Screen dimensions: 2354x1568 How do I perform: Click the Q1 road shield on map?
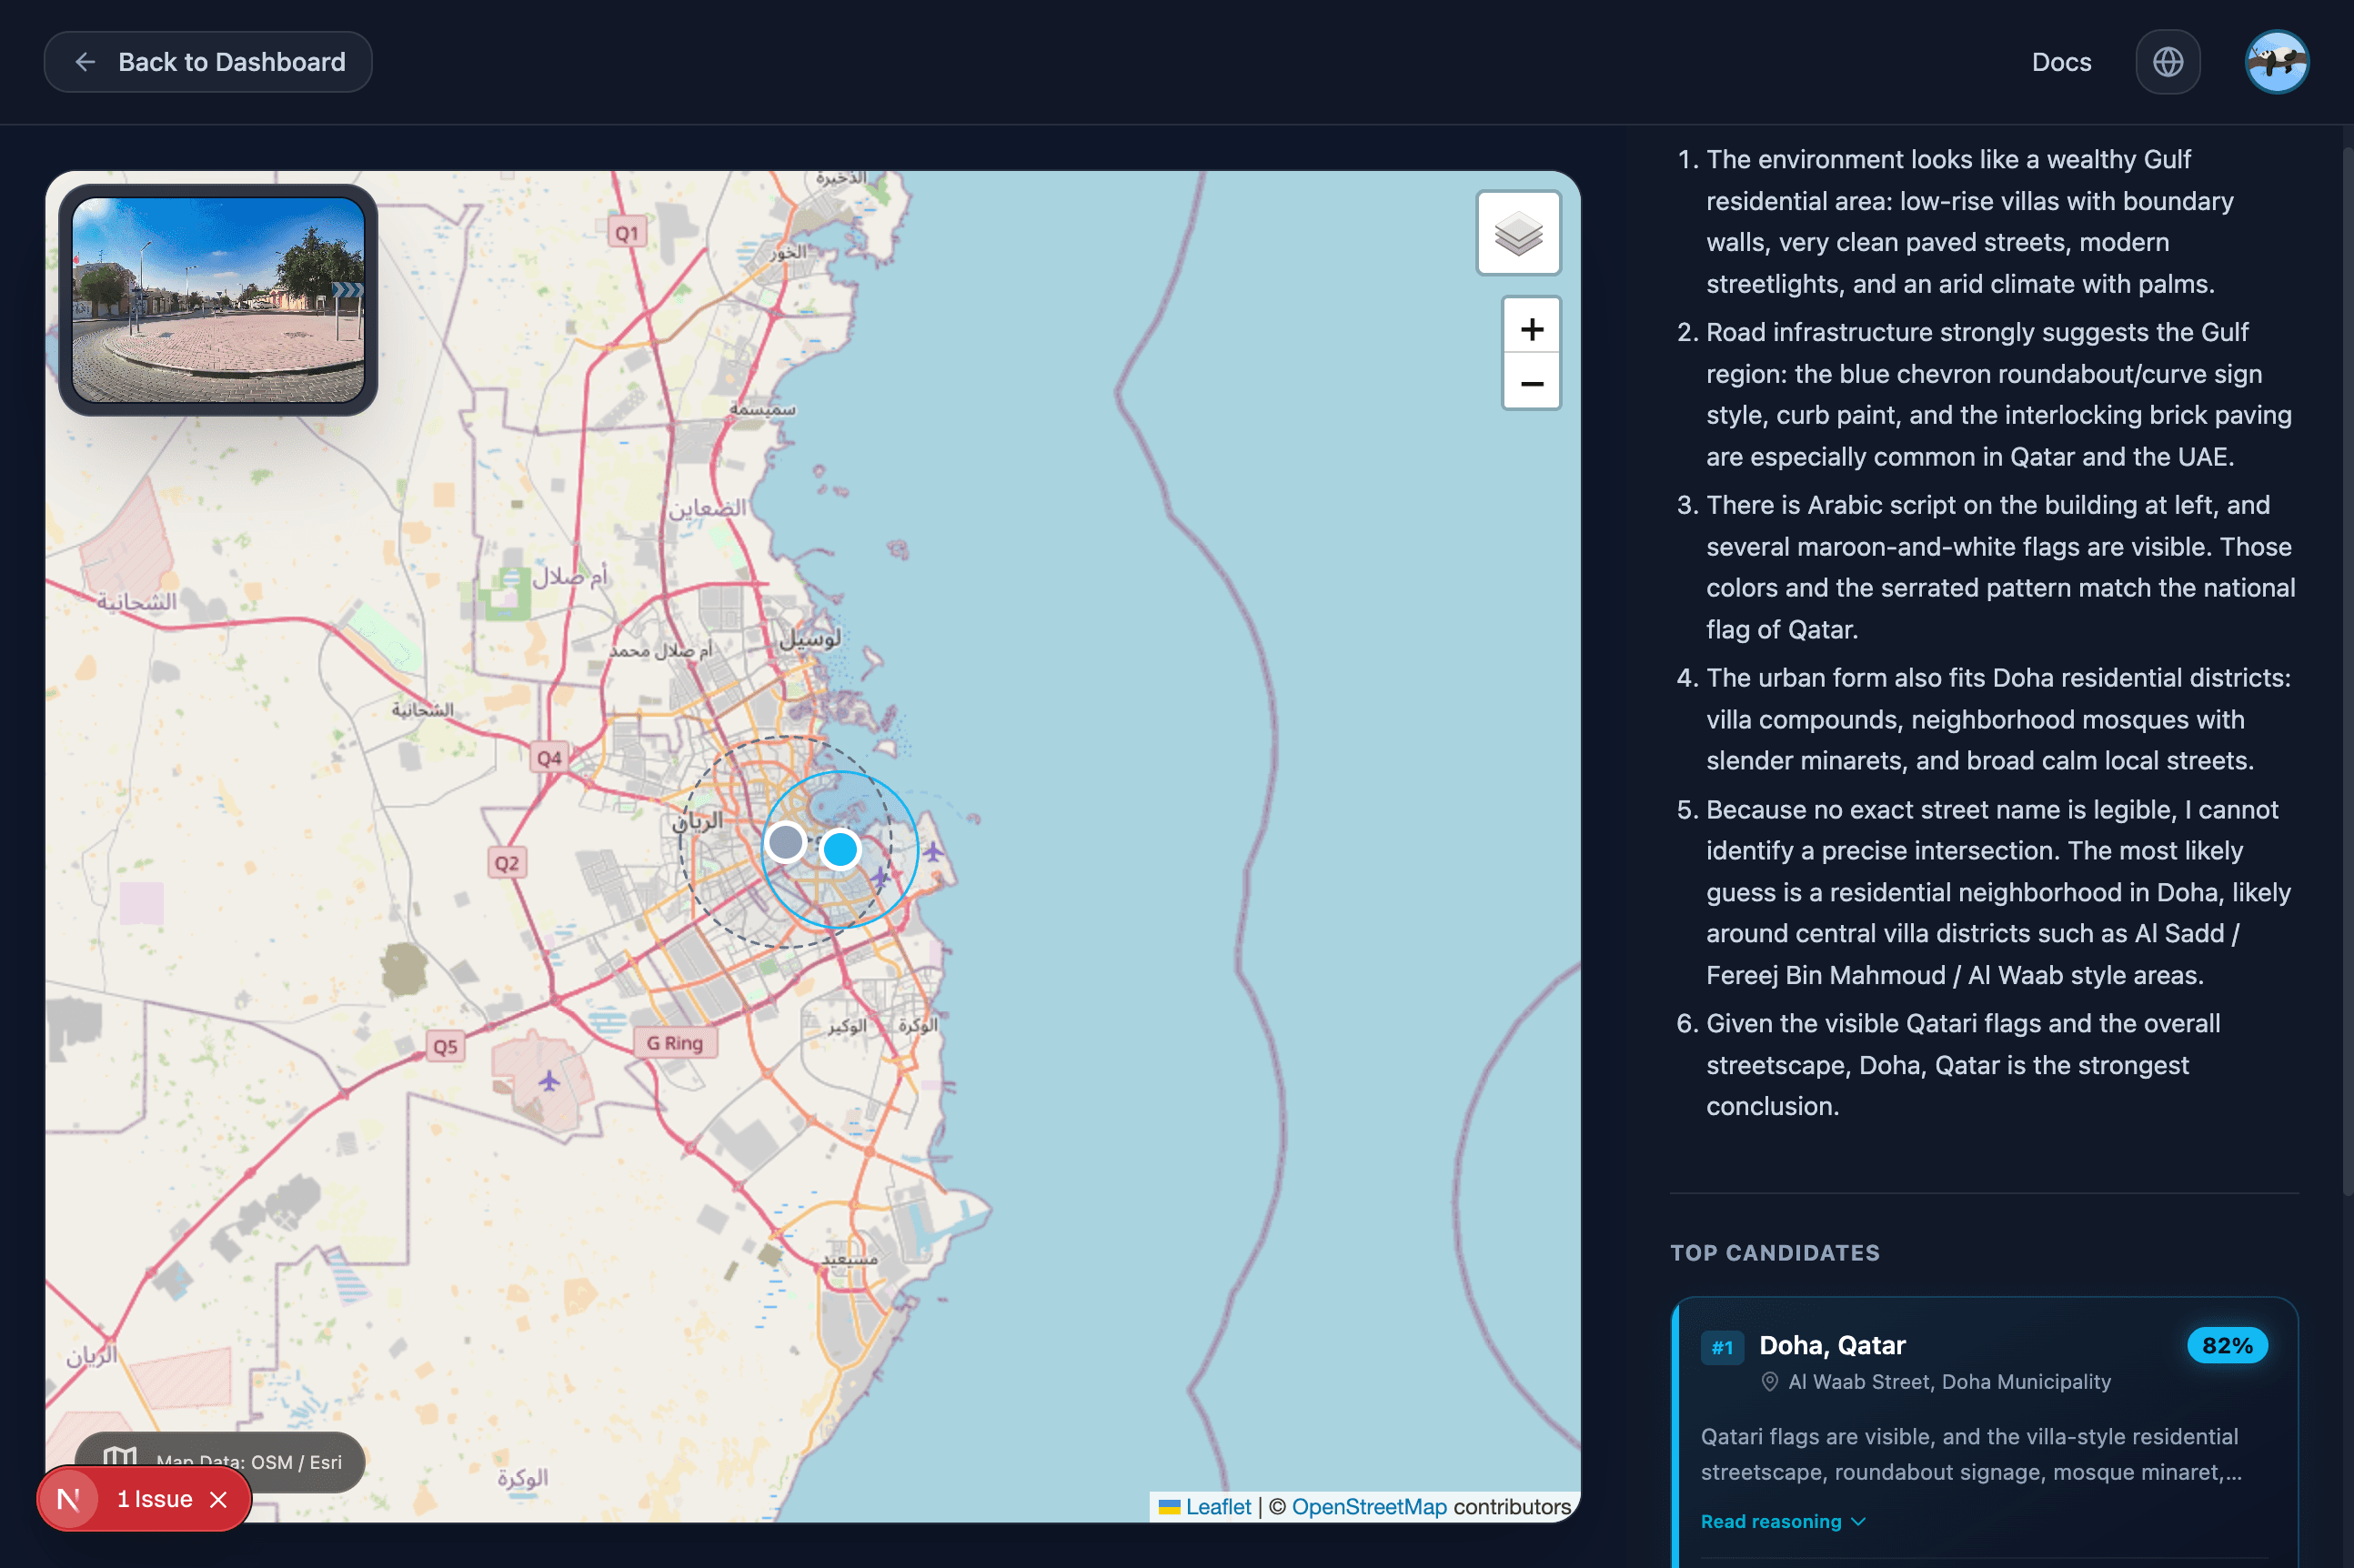[627, 233]
